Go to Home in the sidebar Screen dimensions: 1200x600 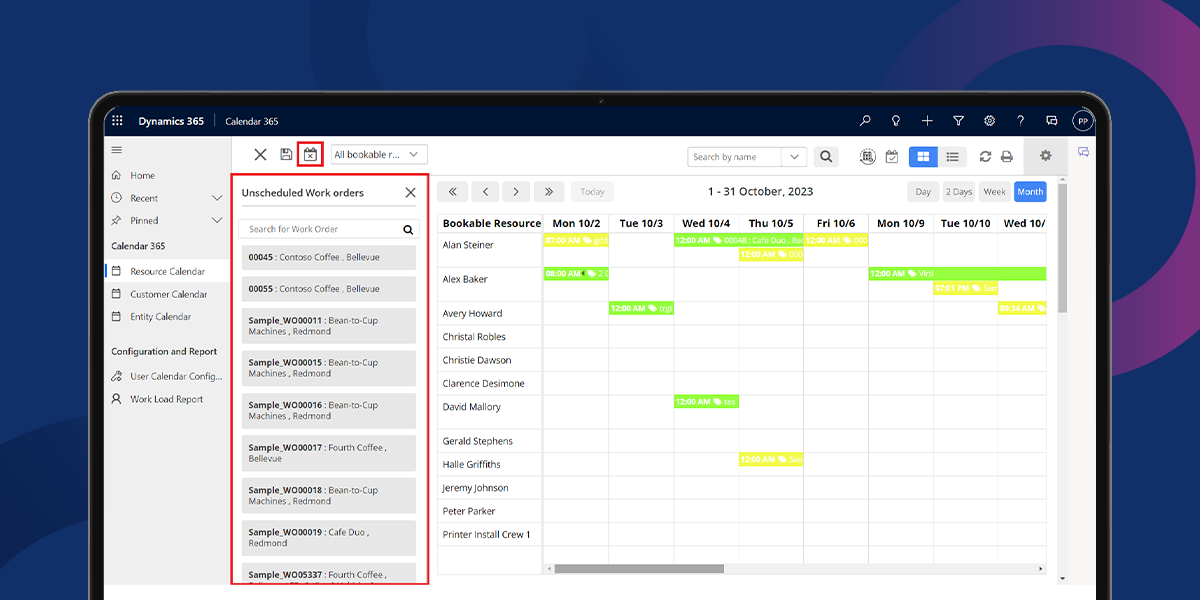pos(142,175)
